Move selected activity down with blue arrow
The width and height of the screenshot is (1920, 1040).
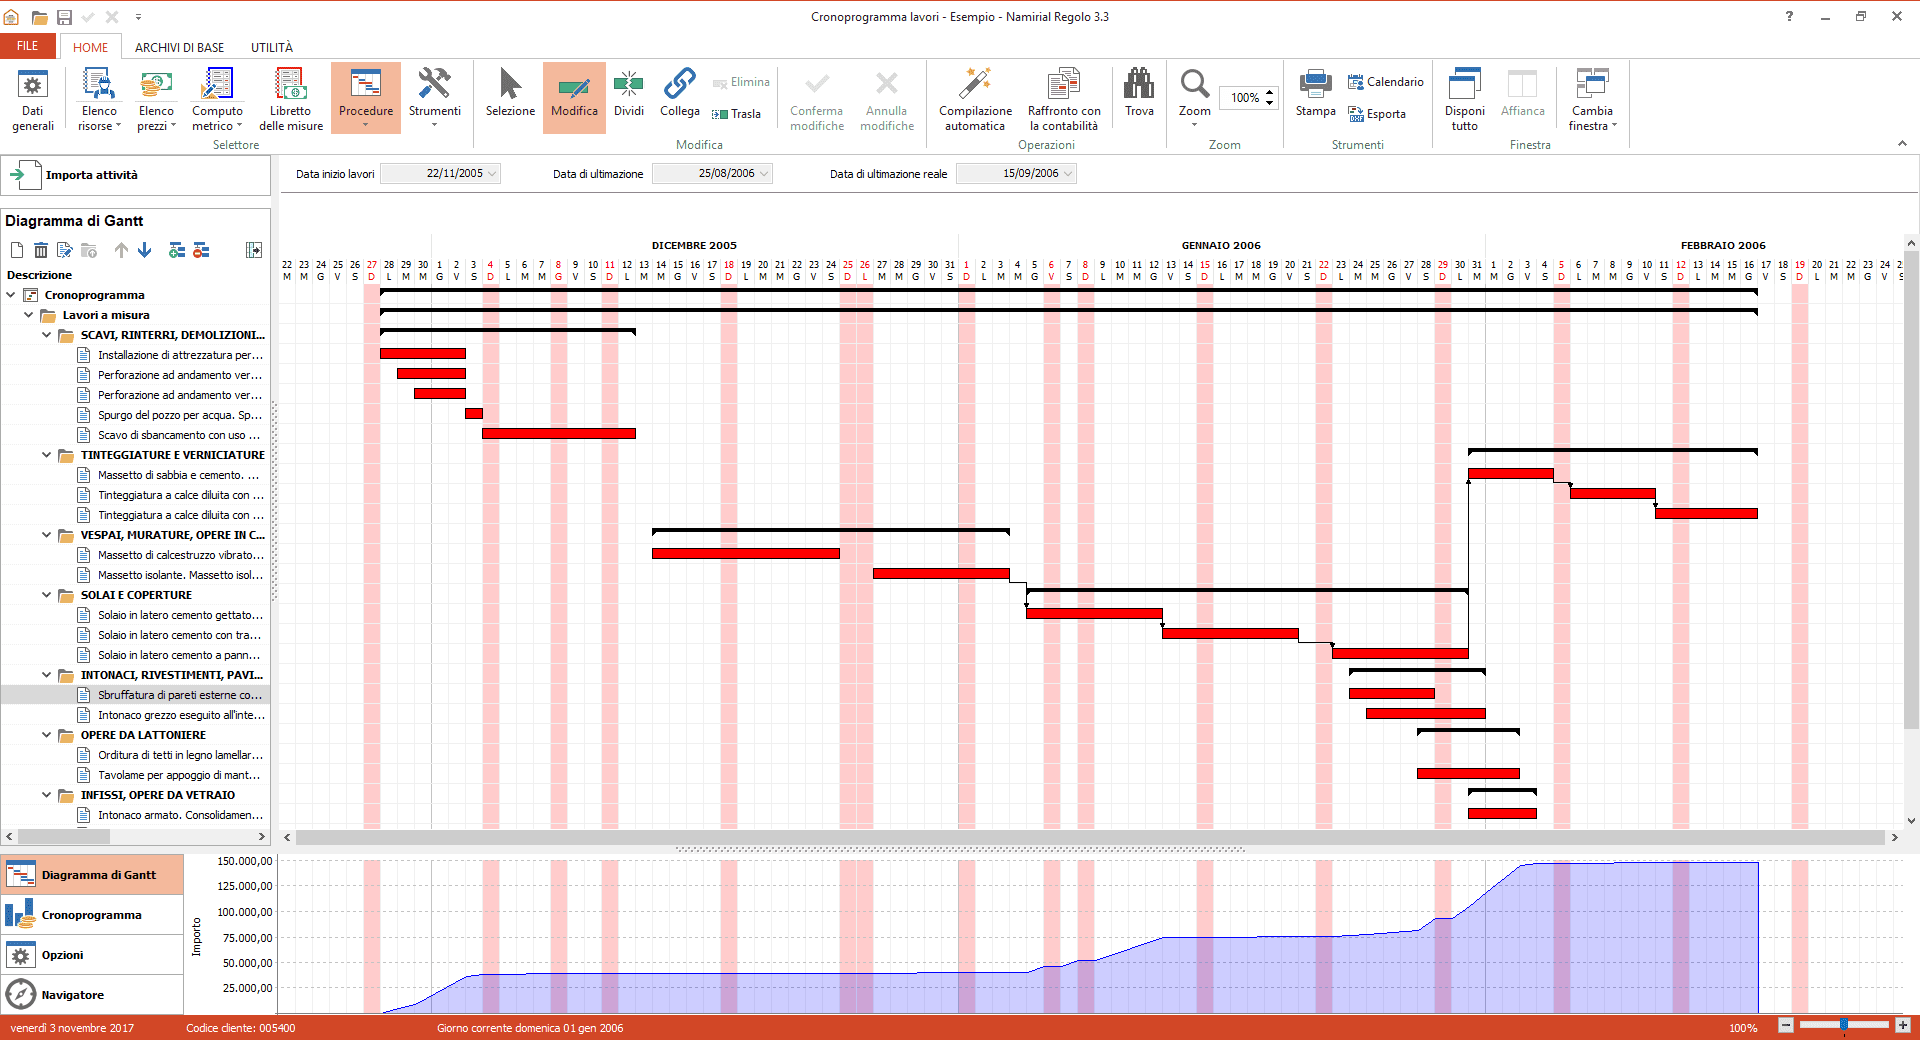click(145, 250)
